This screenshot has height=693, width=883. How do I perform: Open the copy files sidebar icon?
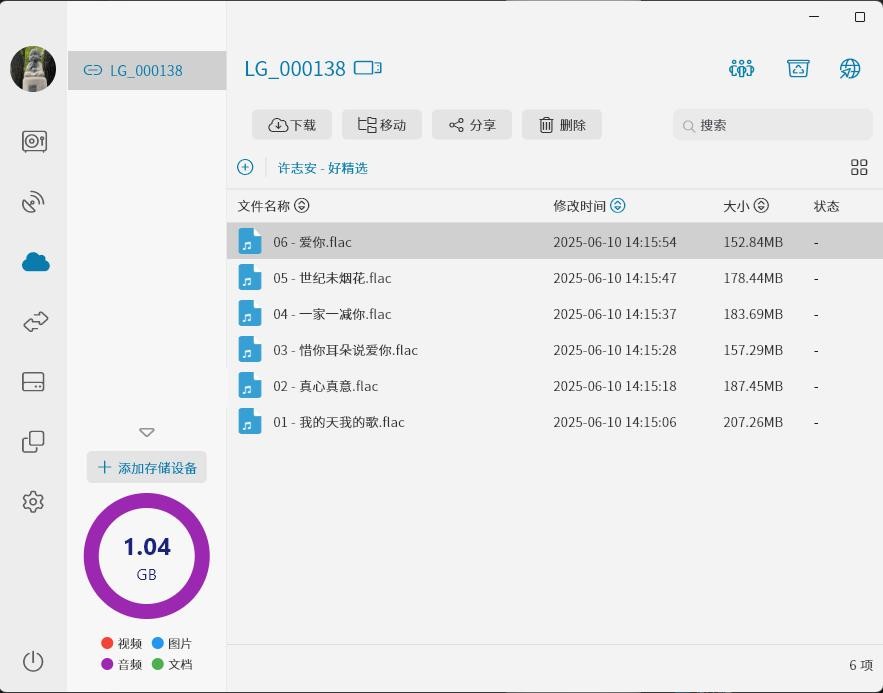tap(34, 442)
